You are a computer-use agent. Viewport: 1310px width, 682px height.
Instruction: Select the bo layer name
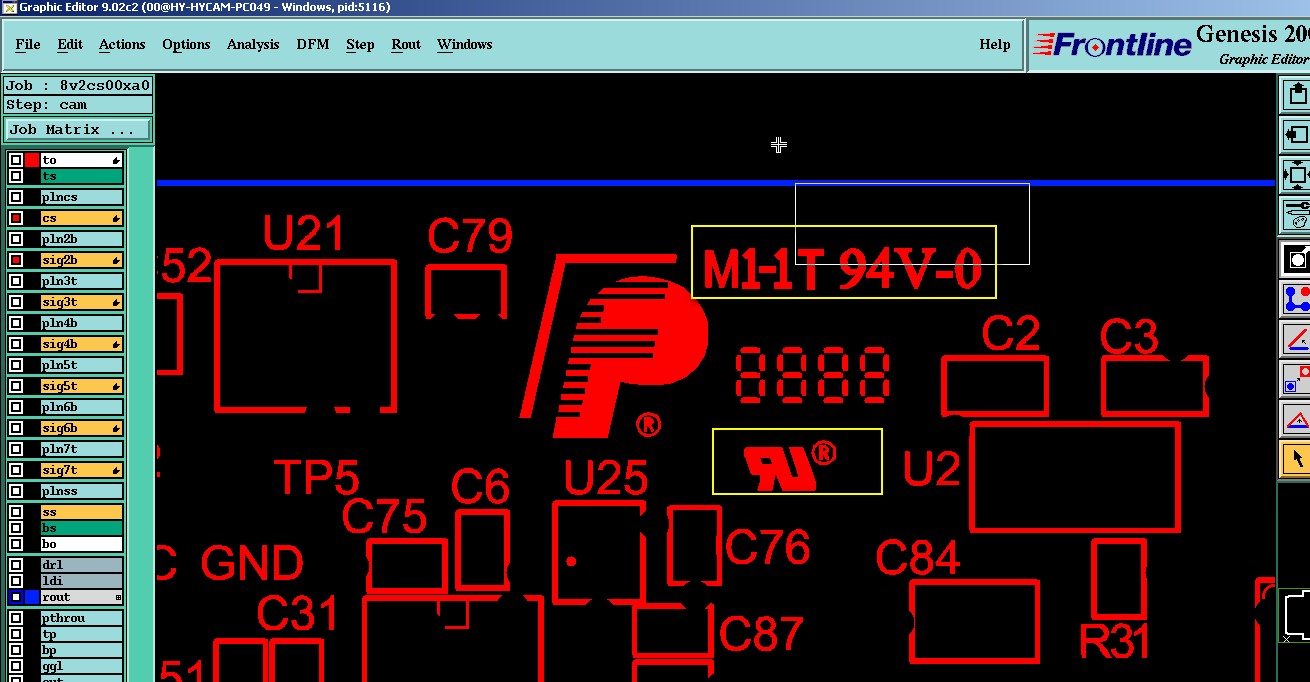(x=81, y=544)
